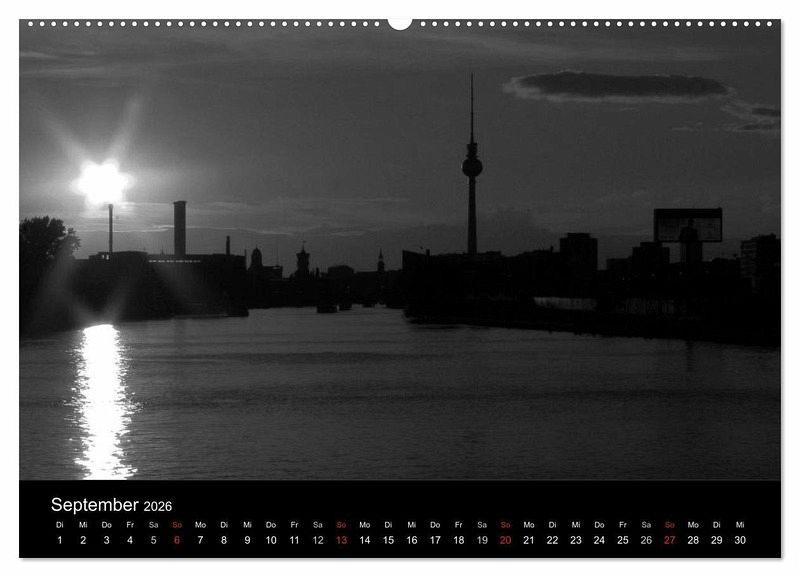This screenshot has width=800, height=577.
Task: Click the TV tower sphere in the photo
Action: pos(472,167)
